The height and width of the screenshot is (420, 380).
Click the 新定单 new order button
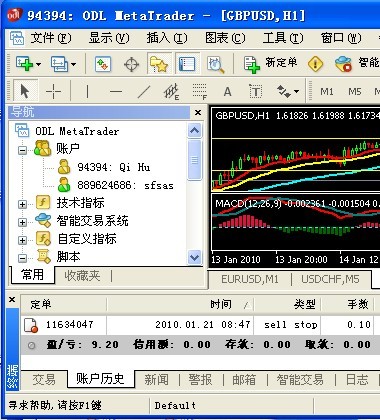[270, 63]
